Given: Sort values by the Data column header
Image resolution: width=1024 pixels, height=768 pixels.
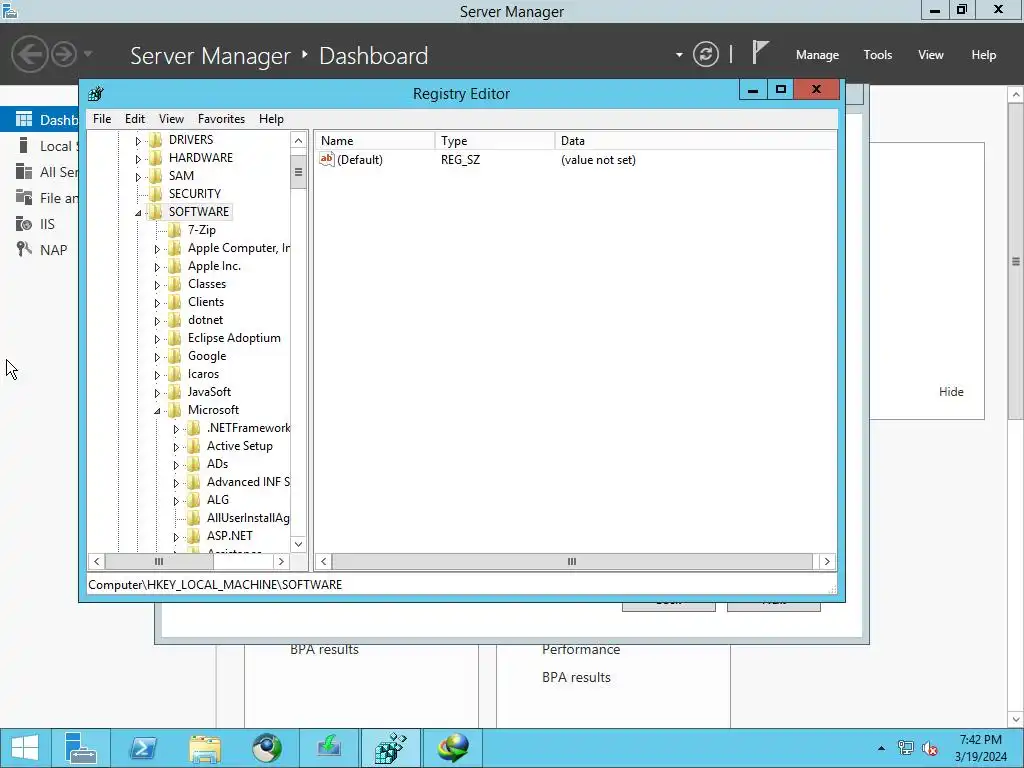Looking at the screenshot, I should pyautogui.click(x=696, y=140).
